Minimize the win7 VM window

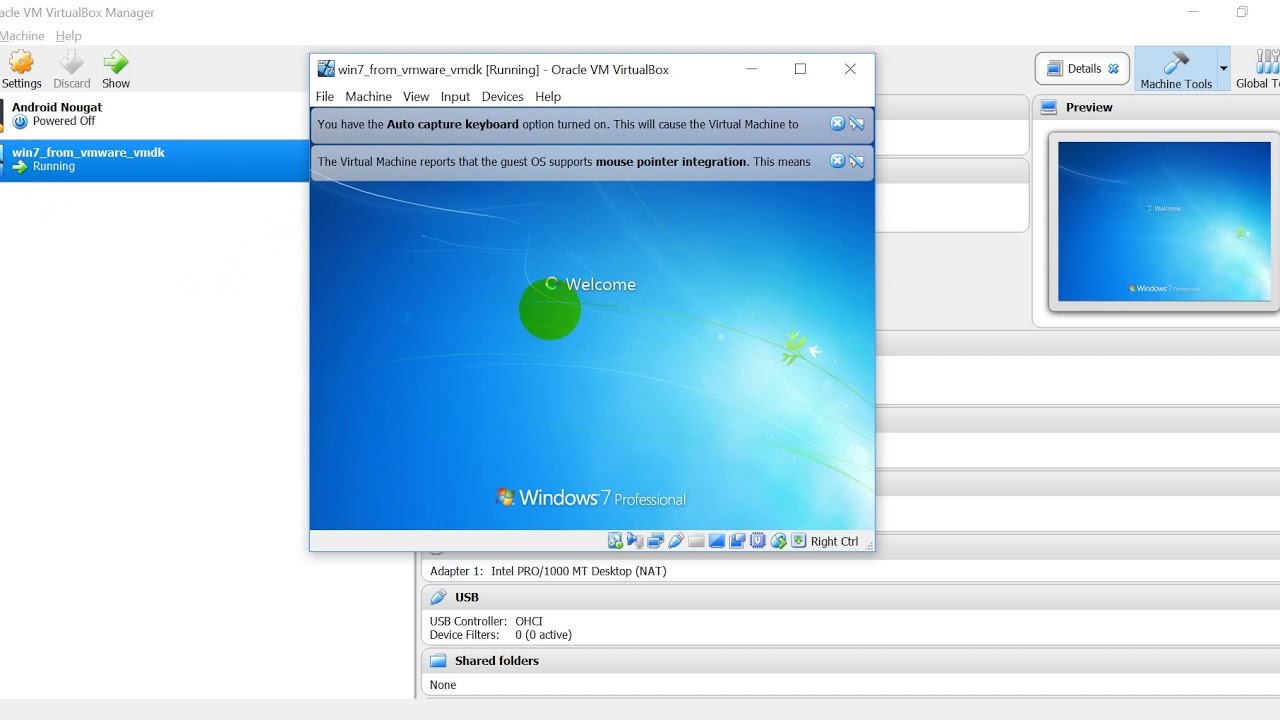751,69
